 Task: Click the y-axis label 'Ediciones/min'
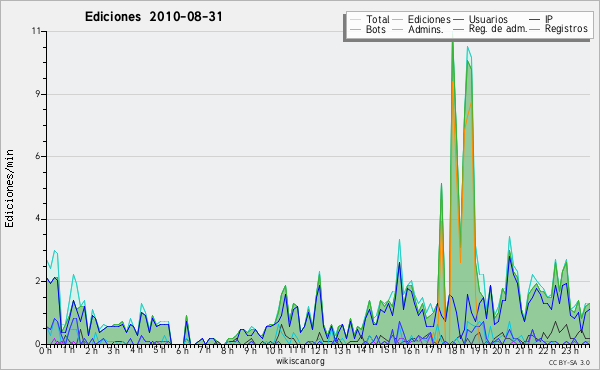click(x=9, y=189)
